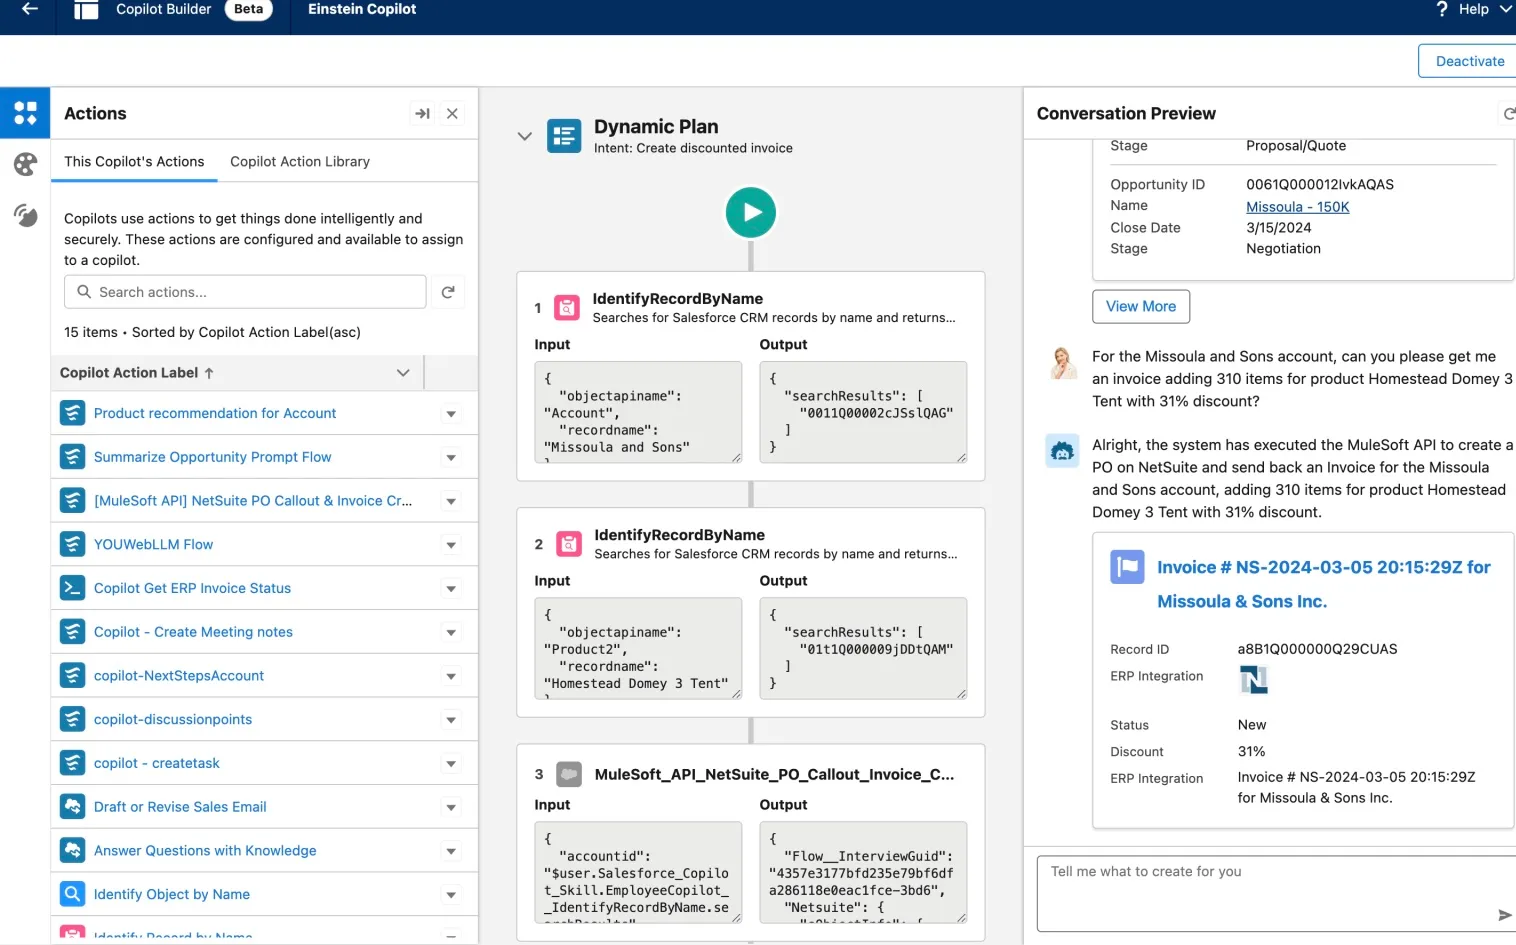The image size is (1516, 945).
Task: Click the Deactivate button
Action: click(1469, 61)
